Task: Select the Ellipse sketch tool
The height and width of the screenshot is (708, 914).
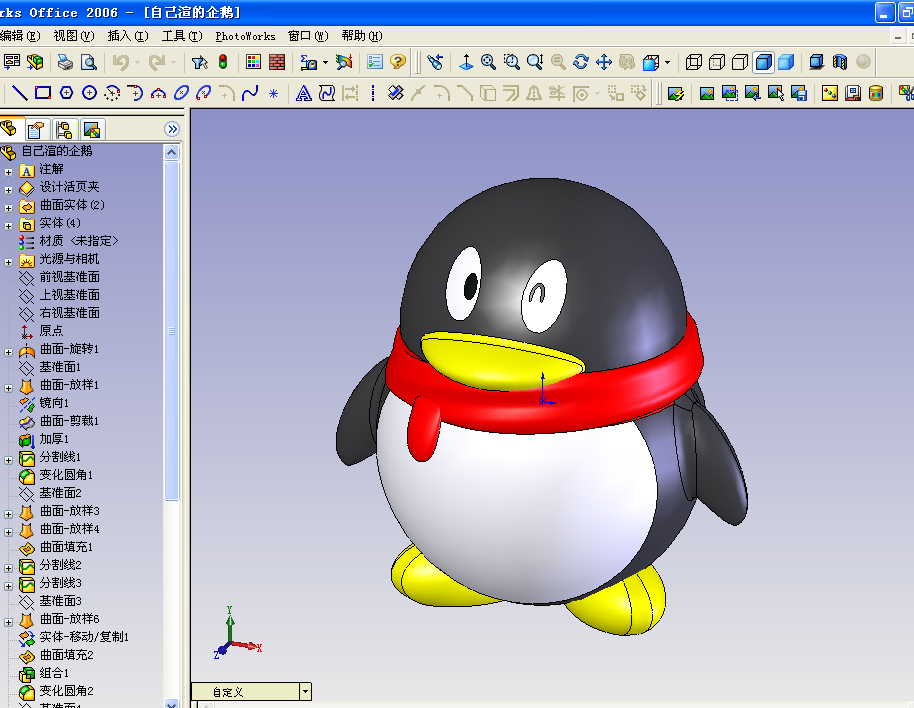Action: 181,93
